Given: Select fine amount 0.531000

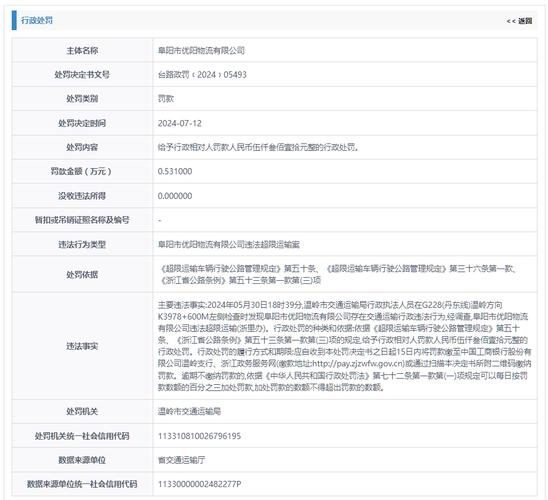Looking at the screenshot, I should tap(175, 172).
